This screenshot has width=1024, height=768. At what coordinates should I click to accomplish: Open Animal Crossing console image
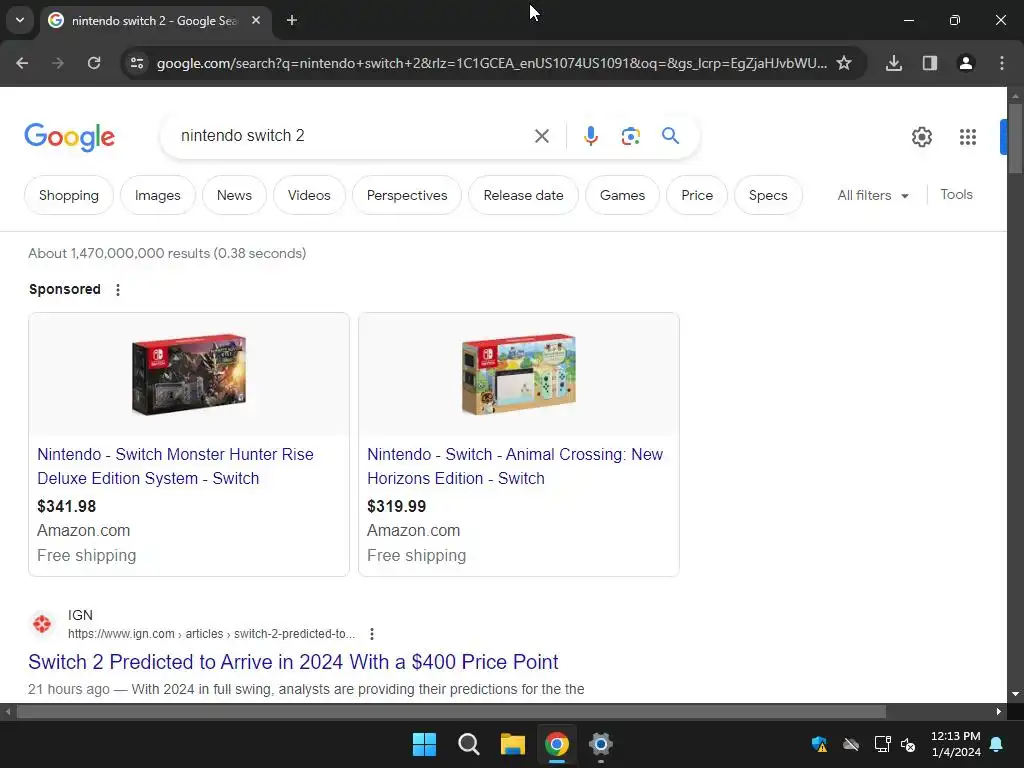coord(519,374)
